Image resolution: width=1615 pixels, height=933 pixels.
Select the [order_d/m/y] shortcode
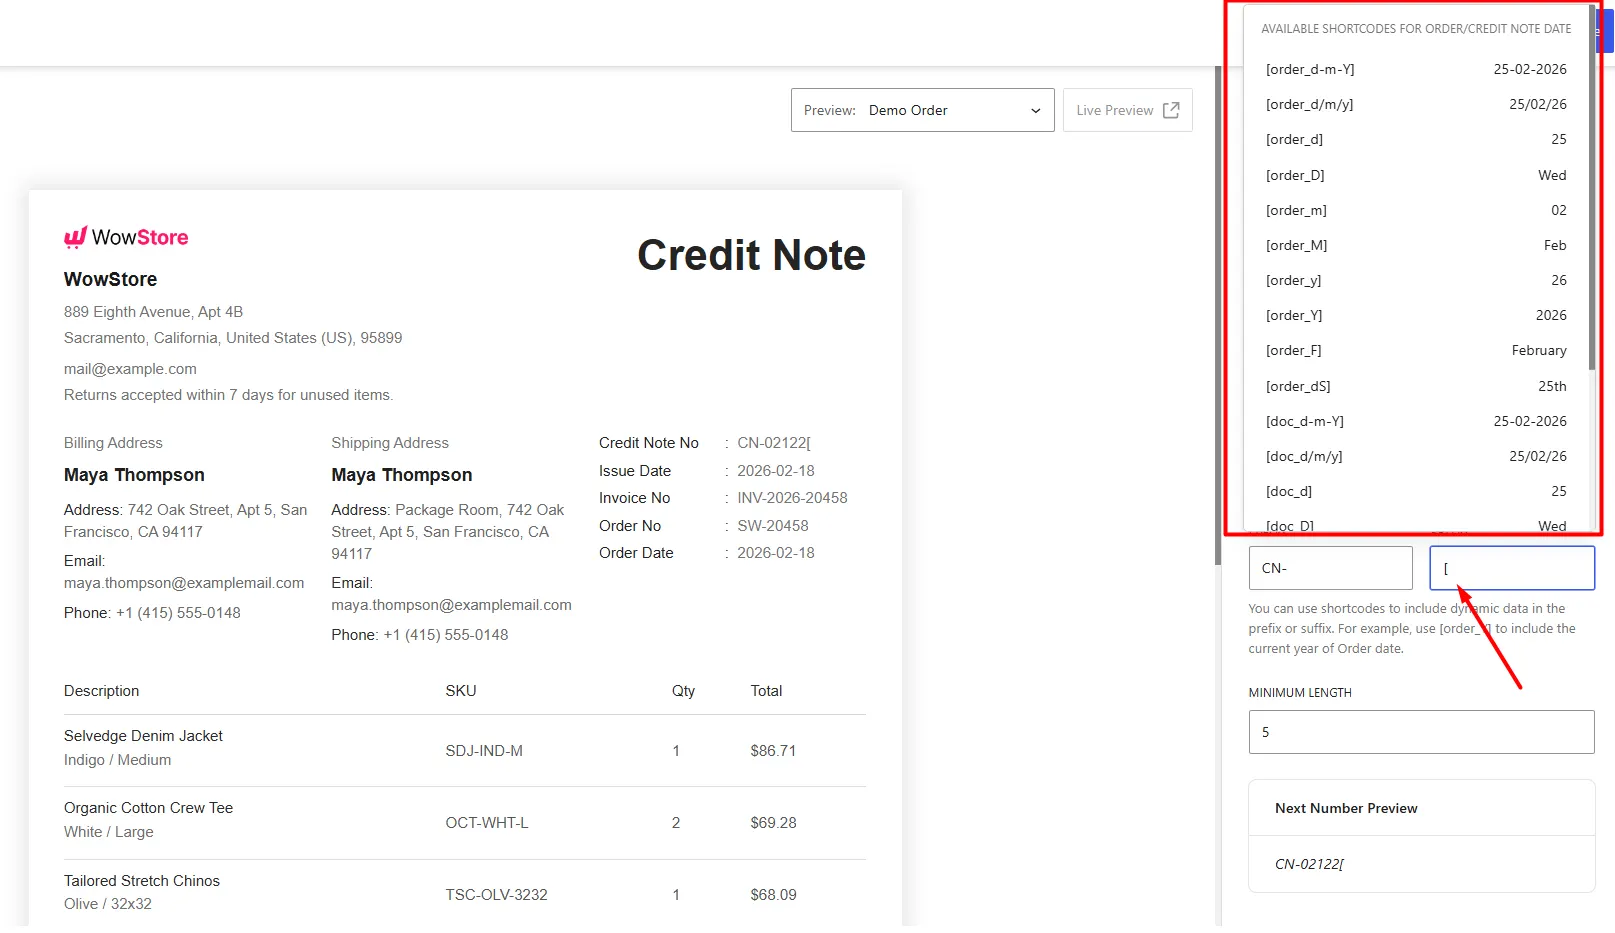1415,104
